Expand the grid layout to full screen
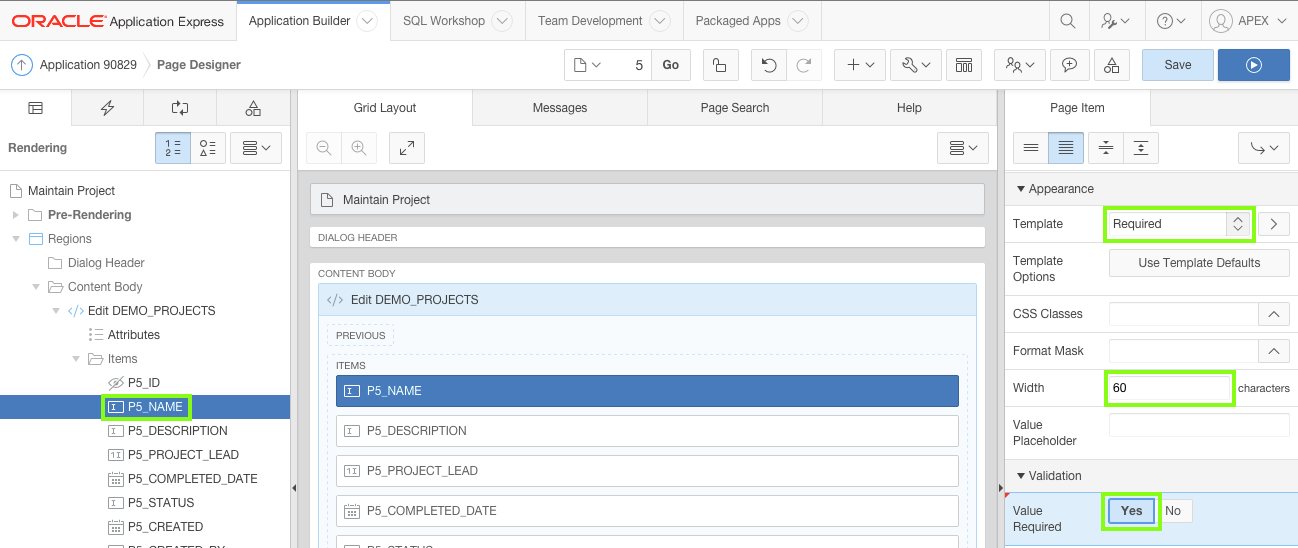Screen dimensions: 1298x548 point(407,148)
